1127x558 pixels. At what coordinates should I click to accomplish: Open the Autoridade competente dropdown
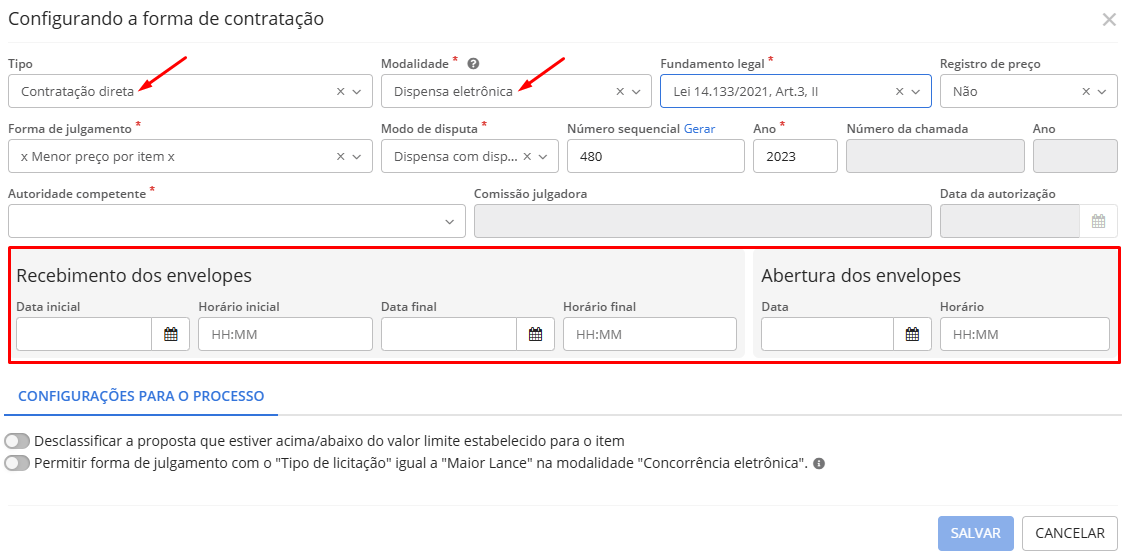(237, 221)
